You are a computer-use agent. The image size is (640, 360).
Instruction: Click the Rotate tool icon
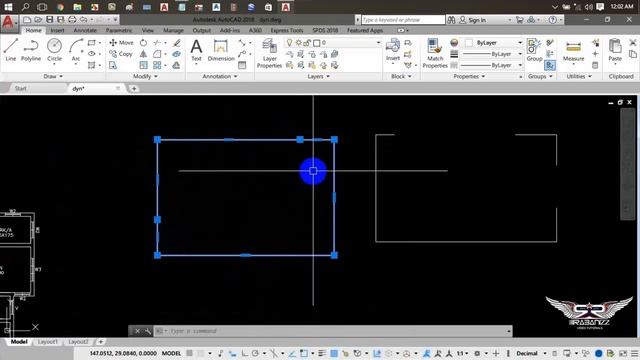(143, 42)
